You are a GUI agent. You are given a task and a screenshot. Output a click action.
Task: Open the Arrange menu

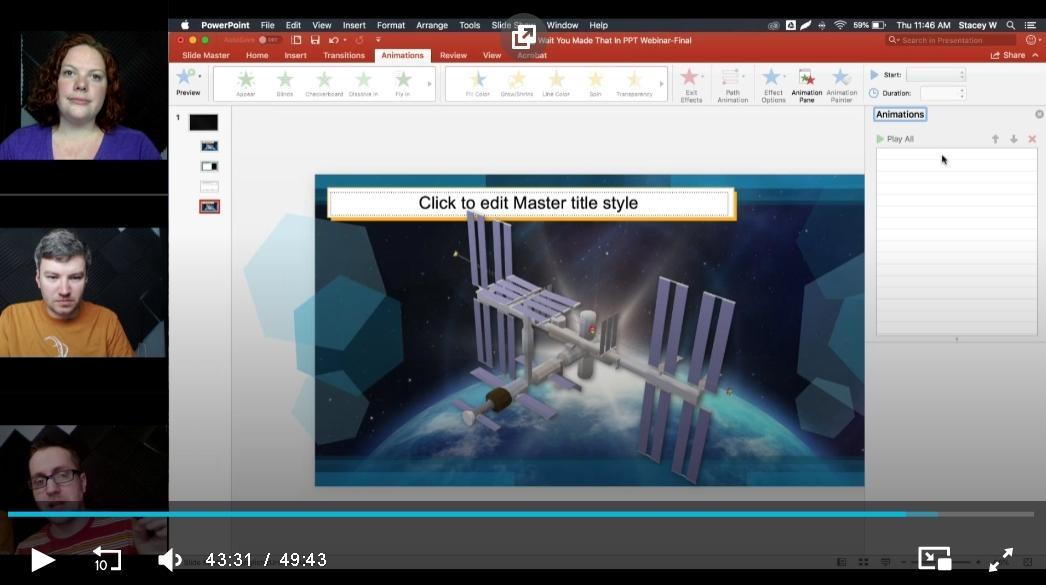(x=432, y=25)
